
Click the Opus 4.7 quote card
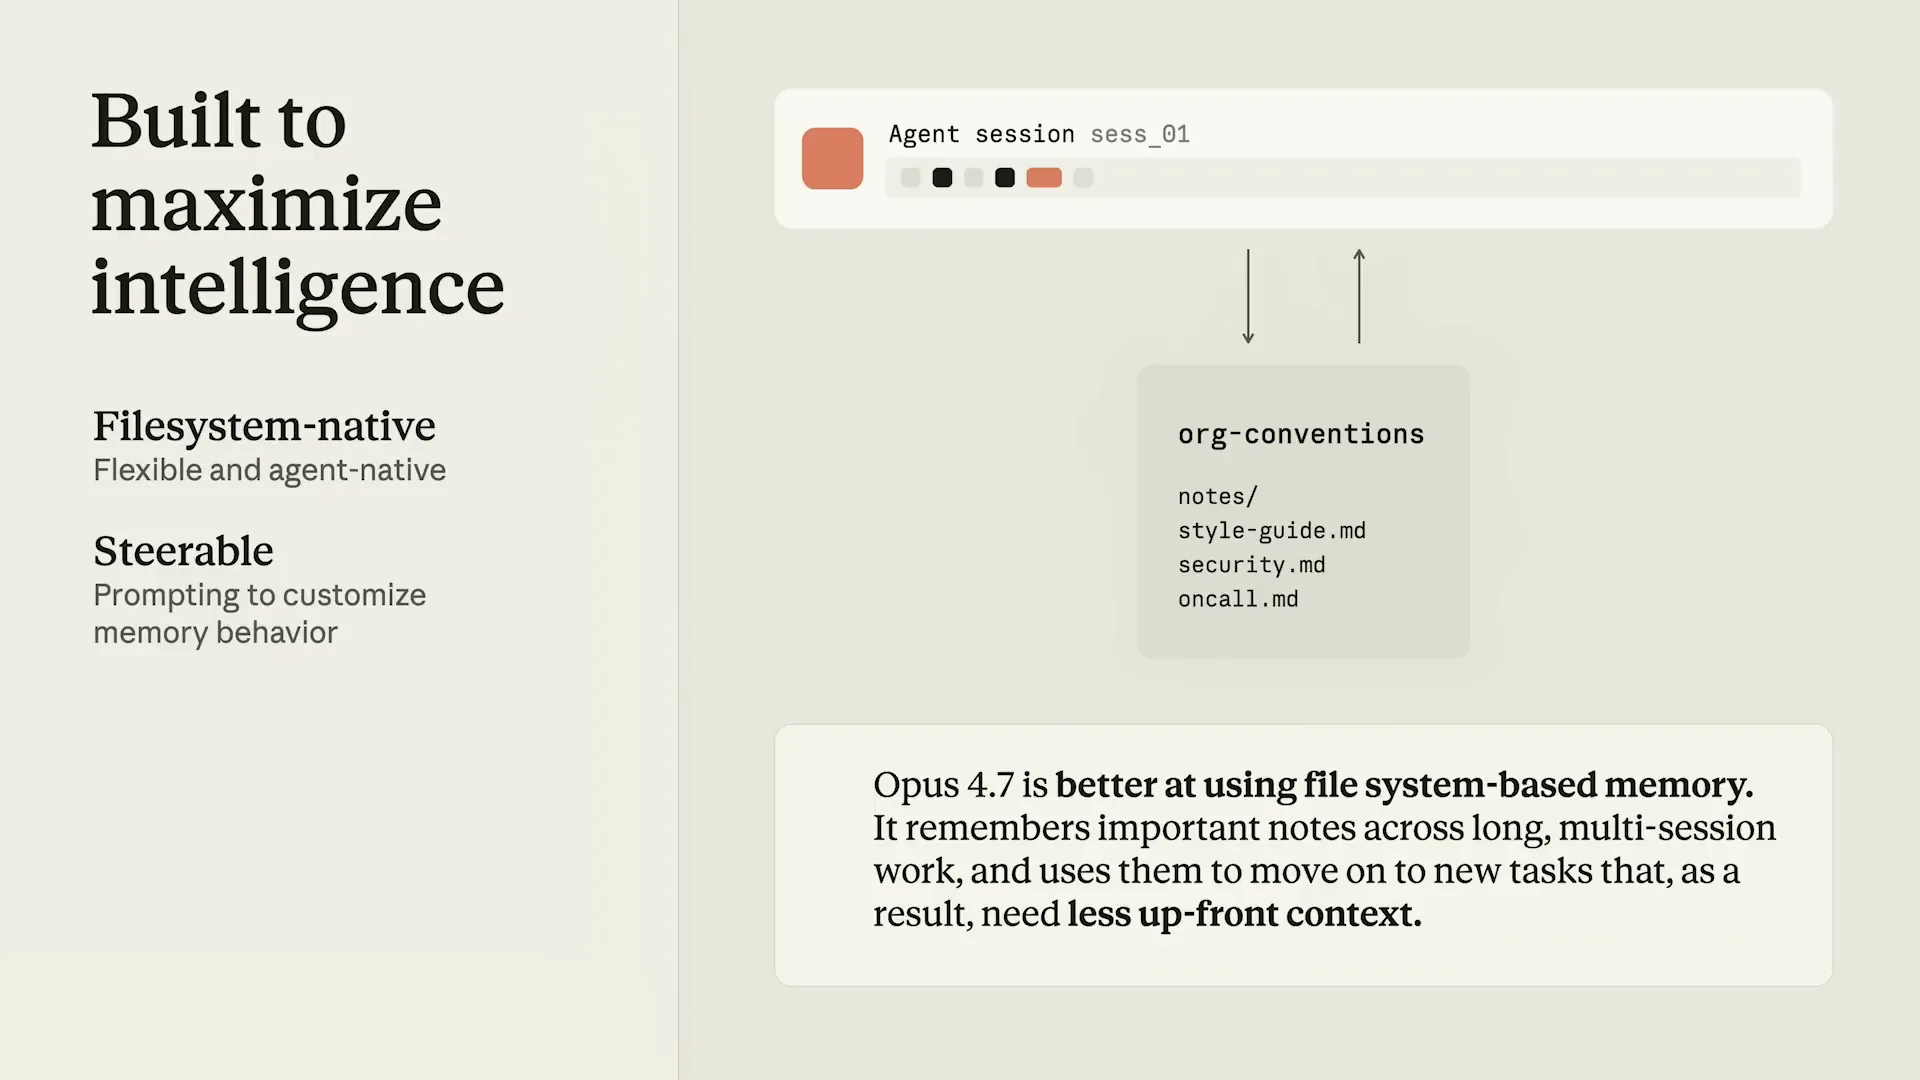click(x=1303, y=855)
